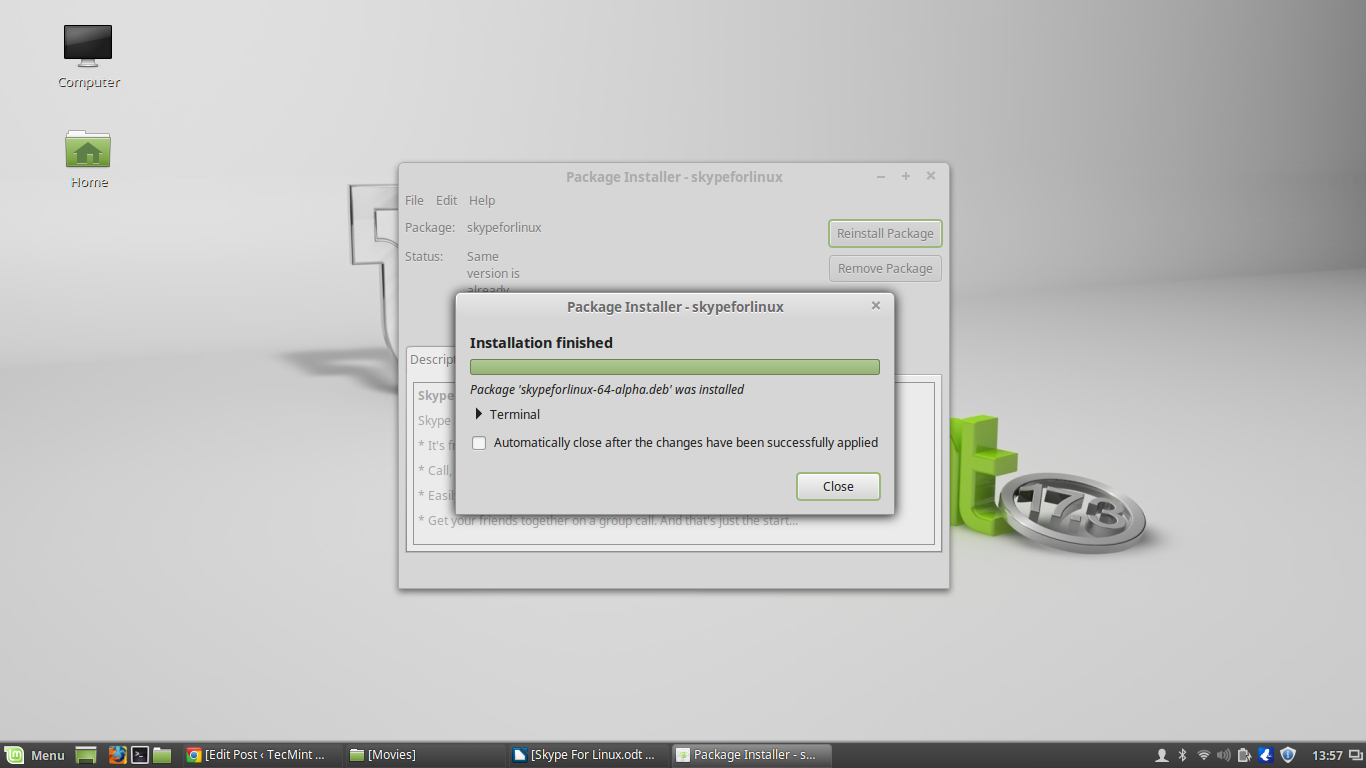Open the Mint Menu button
Screen dimensions: 1366x768
tap(36, 755)
